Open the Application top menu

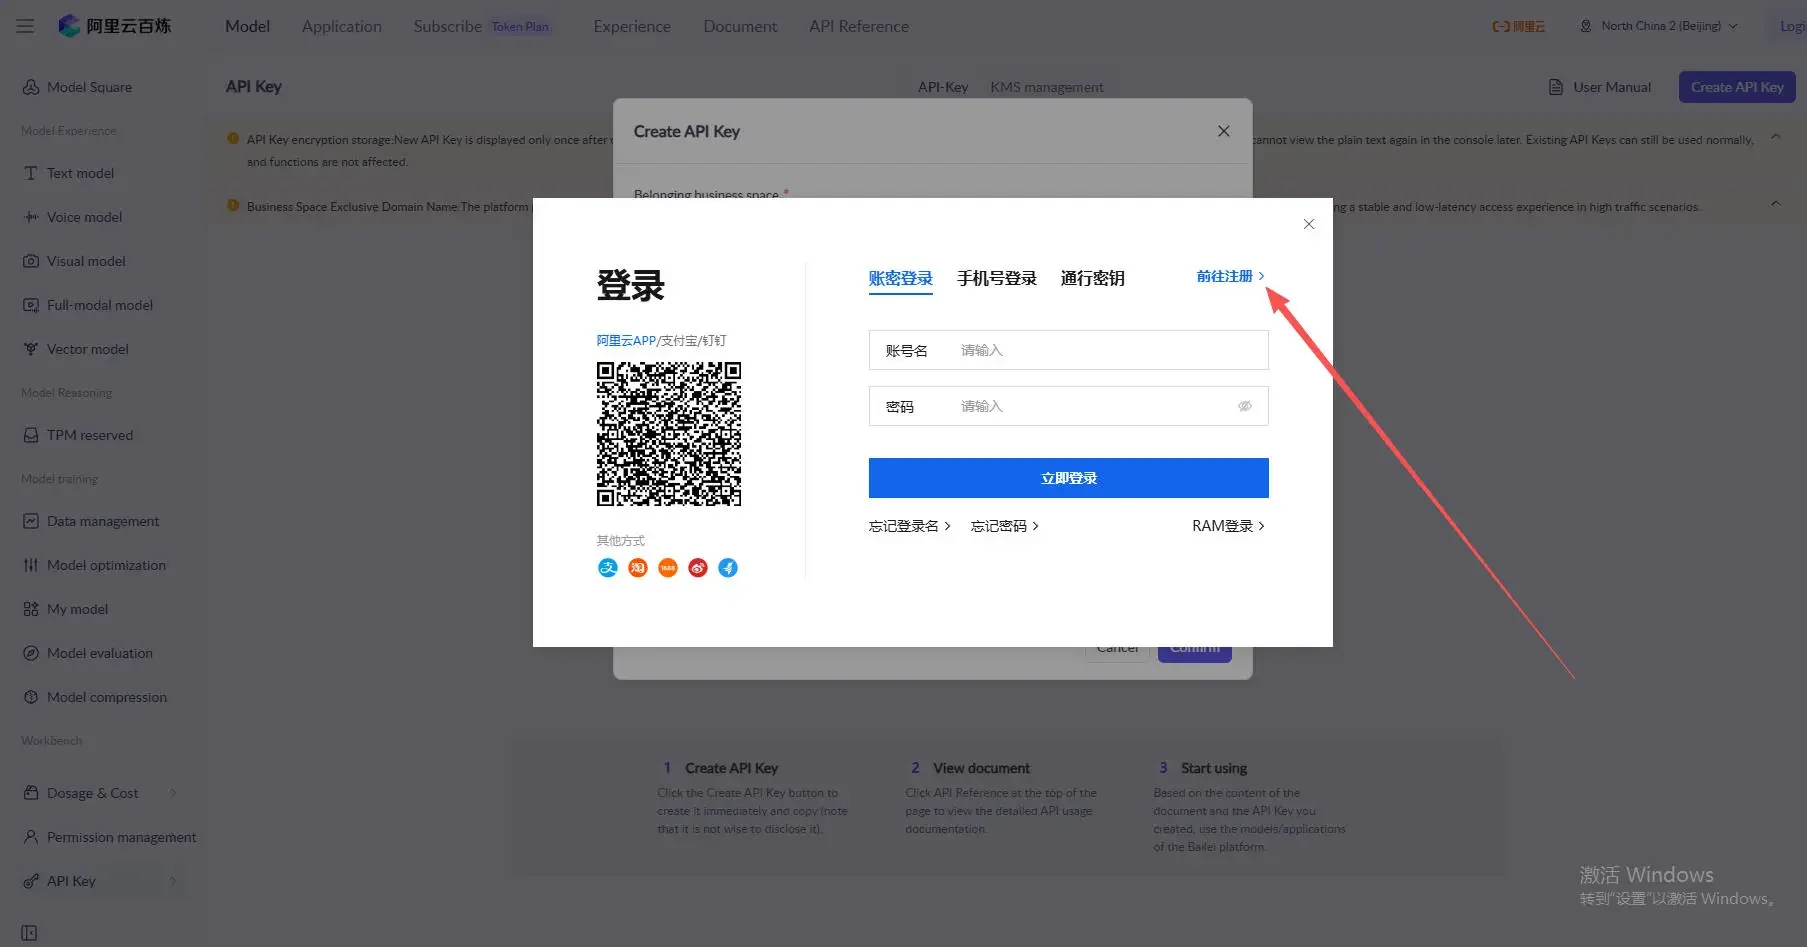pos(342,26)
